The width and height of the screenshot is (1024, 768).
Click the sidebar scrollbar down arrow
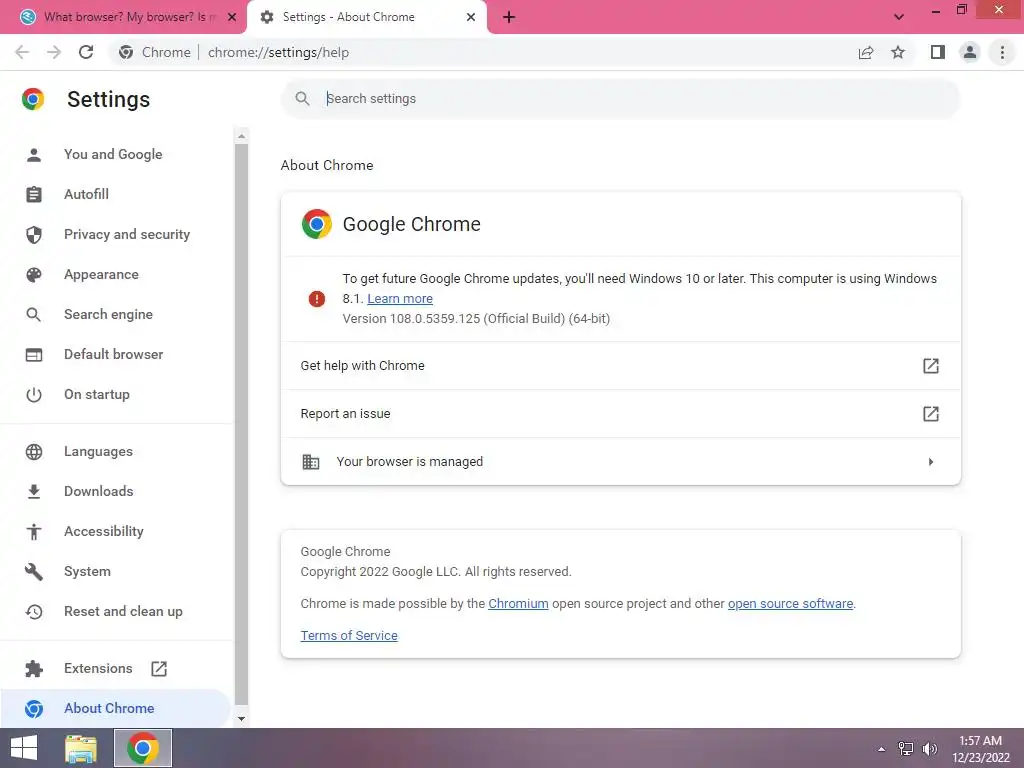click(x=242, y=718)
